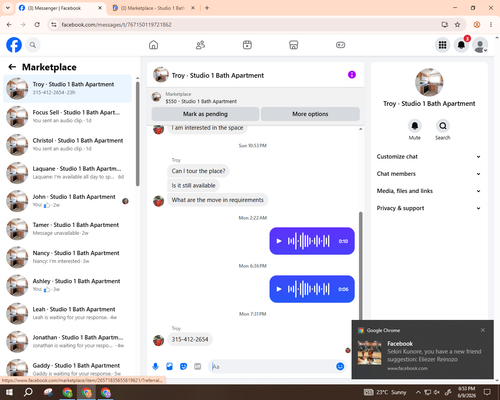Image resolution: width=500 pixels, height=400 pixels.
Task: Open the sticker picker icon
Action: click(183, 367)
